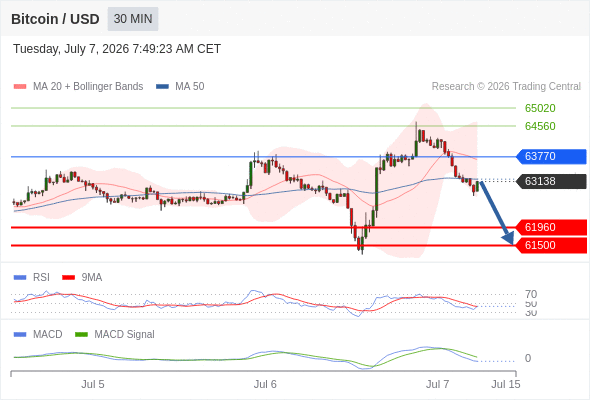
Task: Click the green 65020 resistance label
Action: pyautogui.click(x=540, y=108)
